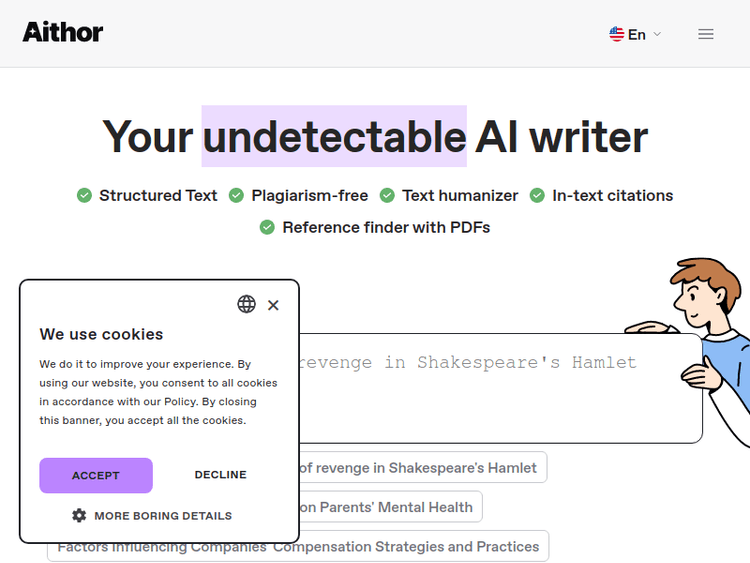Viewport: 750px width, 563px height.
Task: Click the US flag icon
Action: tap(617, 34)
